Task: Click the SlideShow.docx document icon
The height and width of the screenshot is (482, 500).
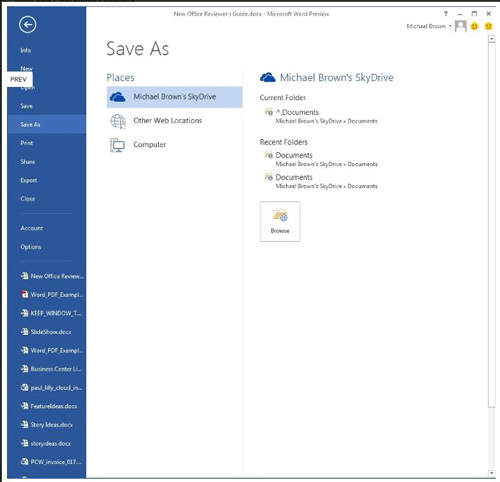Action: point(24,331)
